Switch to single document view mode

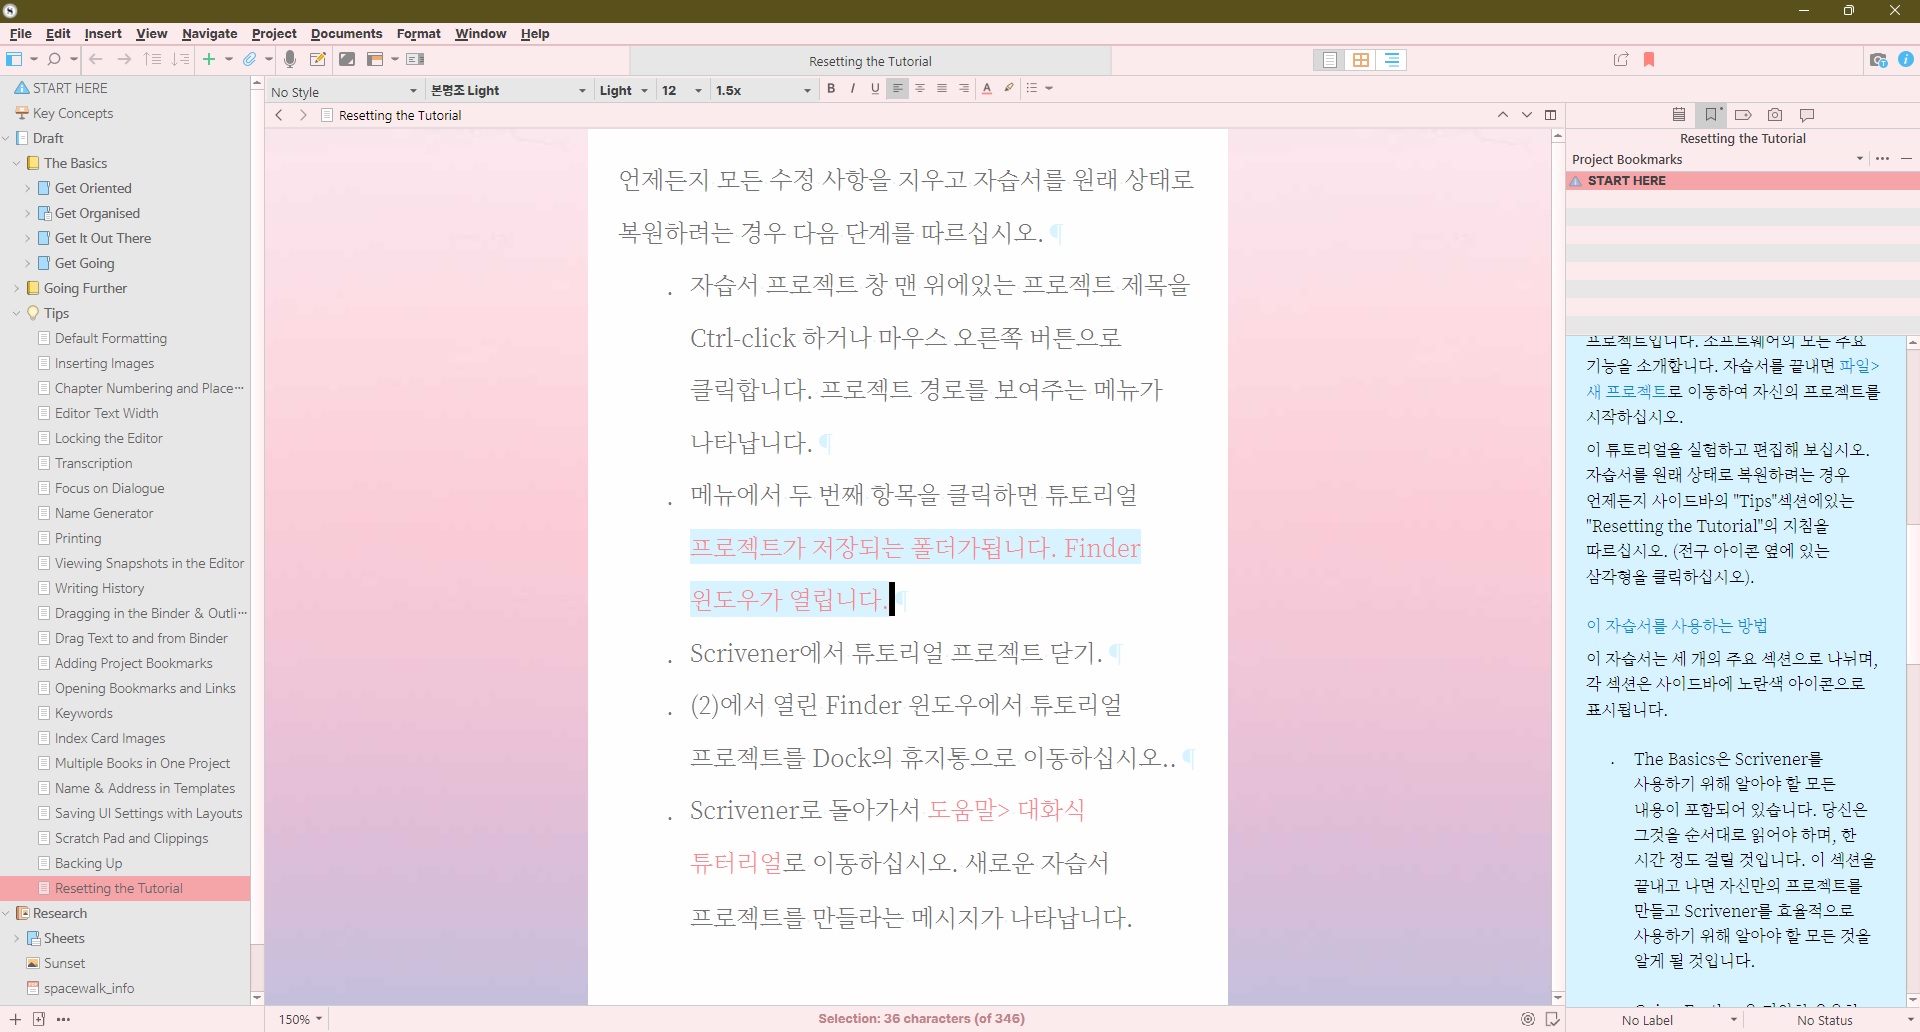click(x=1330, y=60)
